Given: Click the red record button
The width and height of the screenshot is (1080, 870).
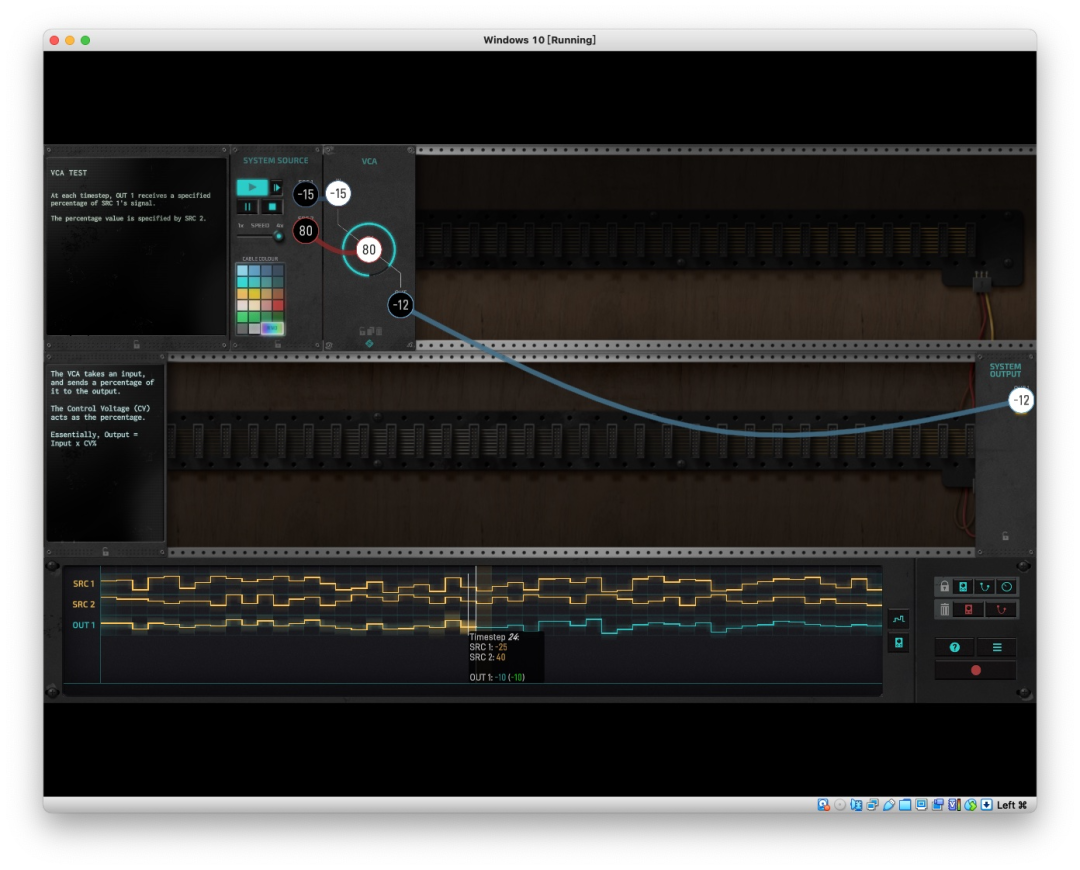Looking at the screenshot, I should 975,670.
